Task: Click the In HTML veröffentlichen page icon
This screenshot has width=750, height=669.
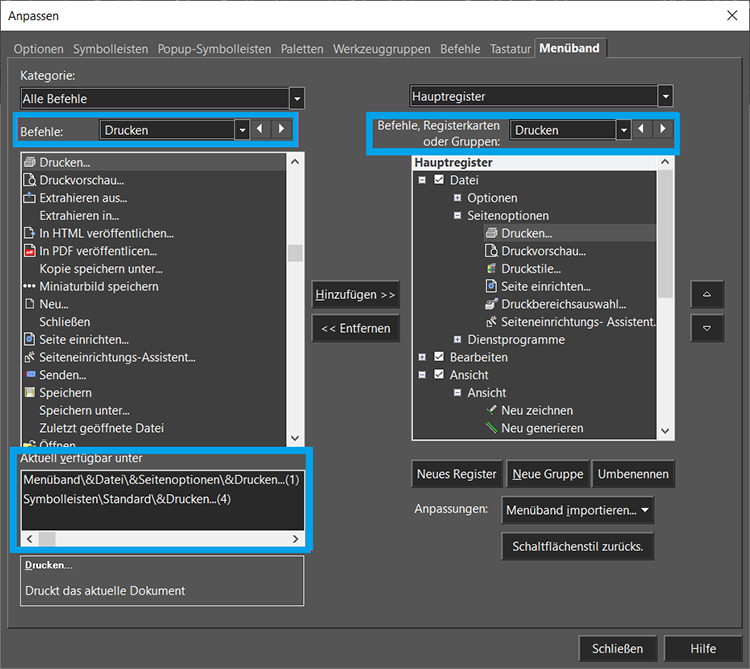Action: coord(30,233)
